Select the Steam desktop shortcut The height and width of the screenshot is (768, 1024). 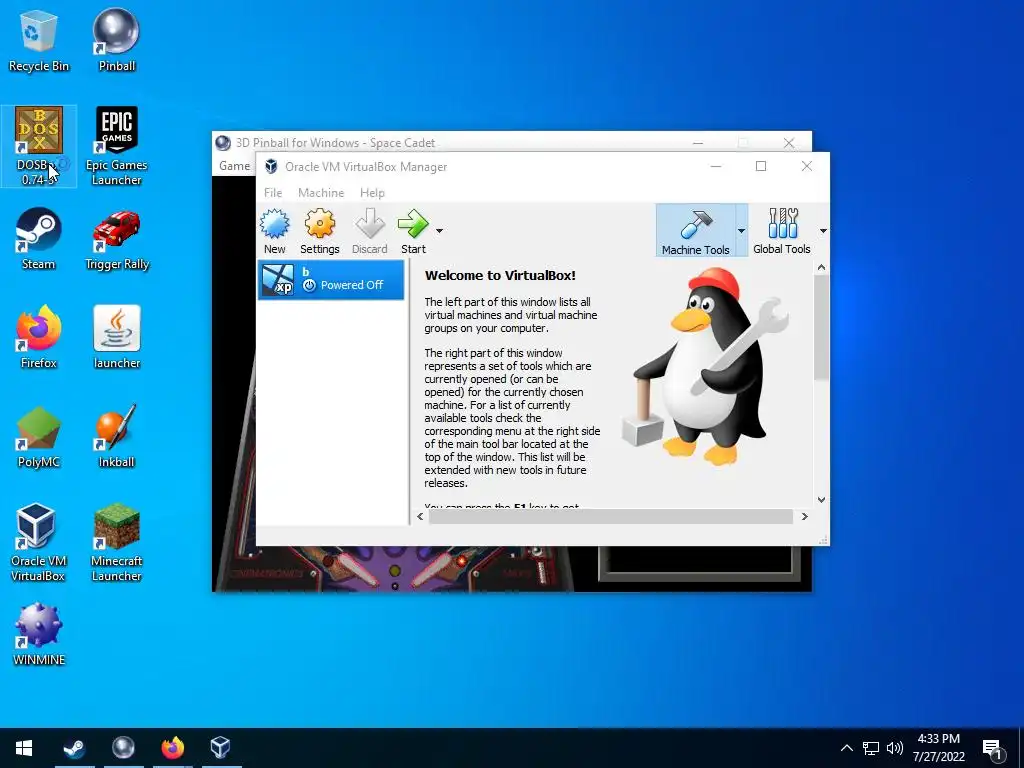(x=39, y=238)
